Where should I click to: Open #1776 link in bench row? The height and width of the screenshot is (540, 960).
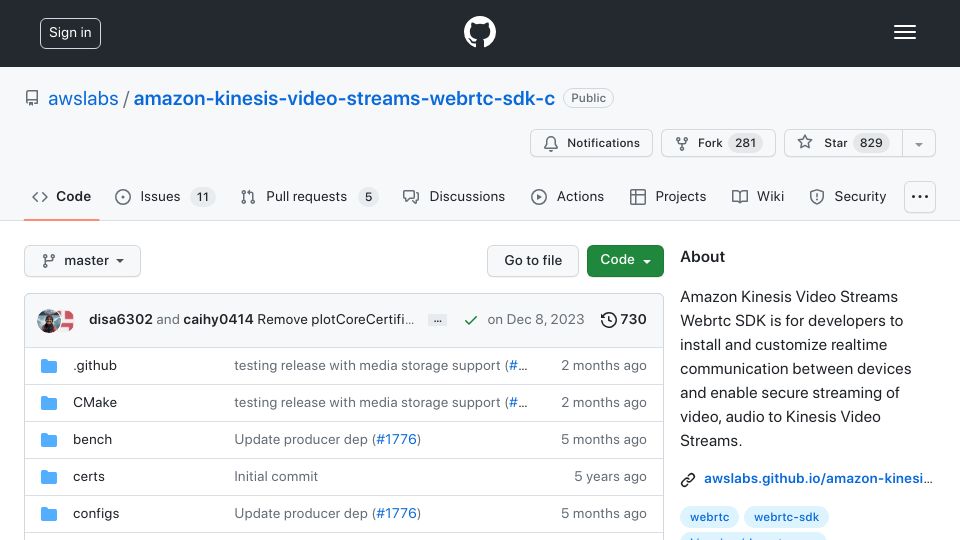pyautogui.click(x=396, y=440)
